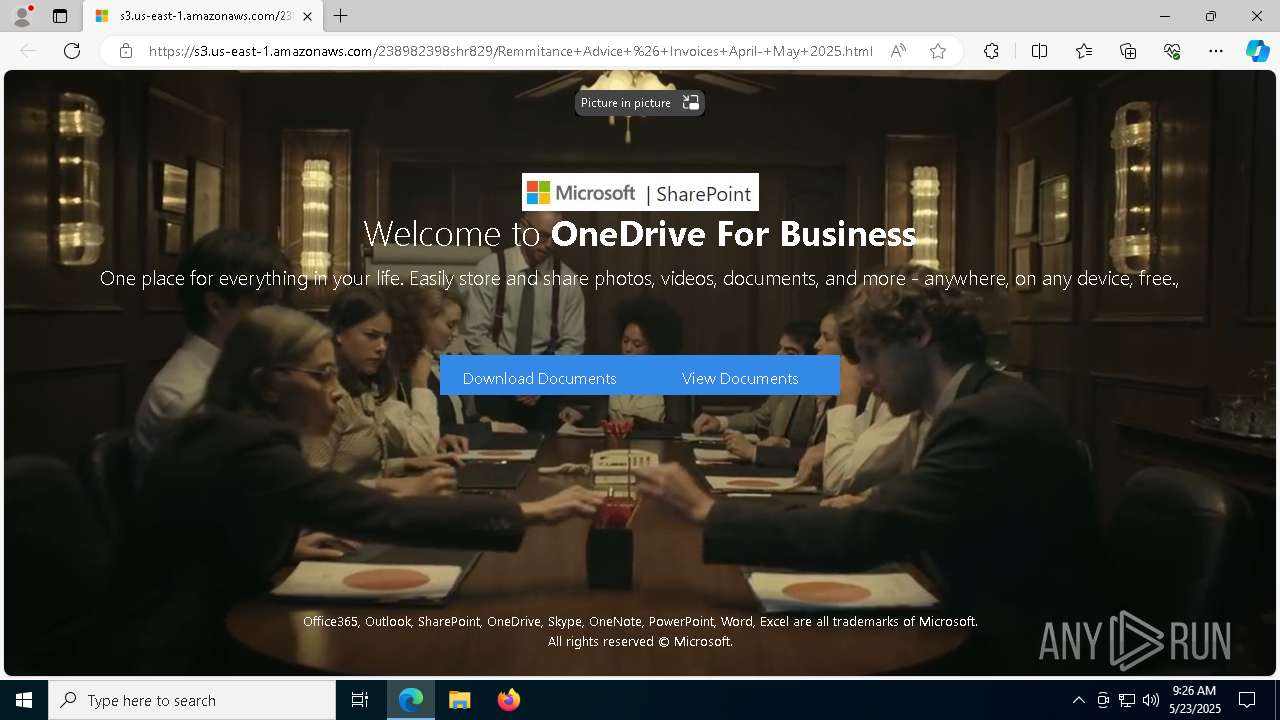This screenshot has width=1280, height=720.
Task: Click the address bar URL
Action: [x=510, y=51]
